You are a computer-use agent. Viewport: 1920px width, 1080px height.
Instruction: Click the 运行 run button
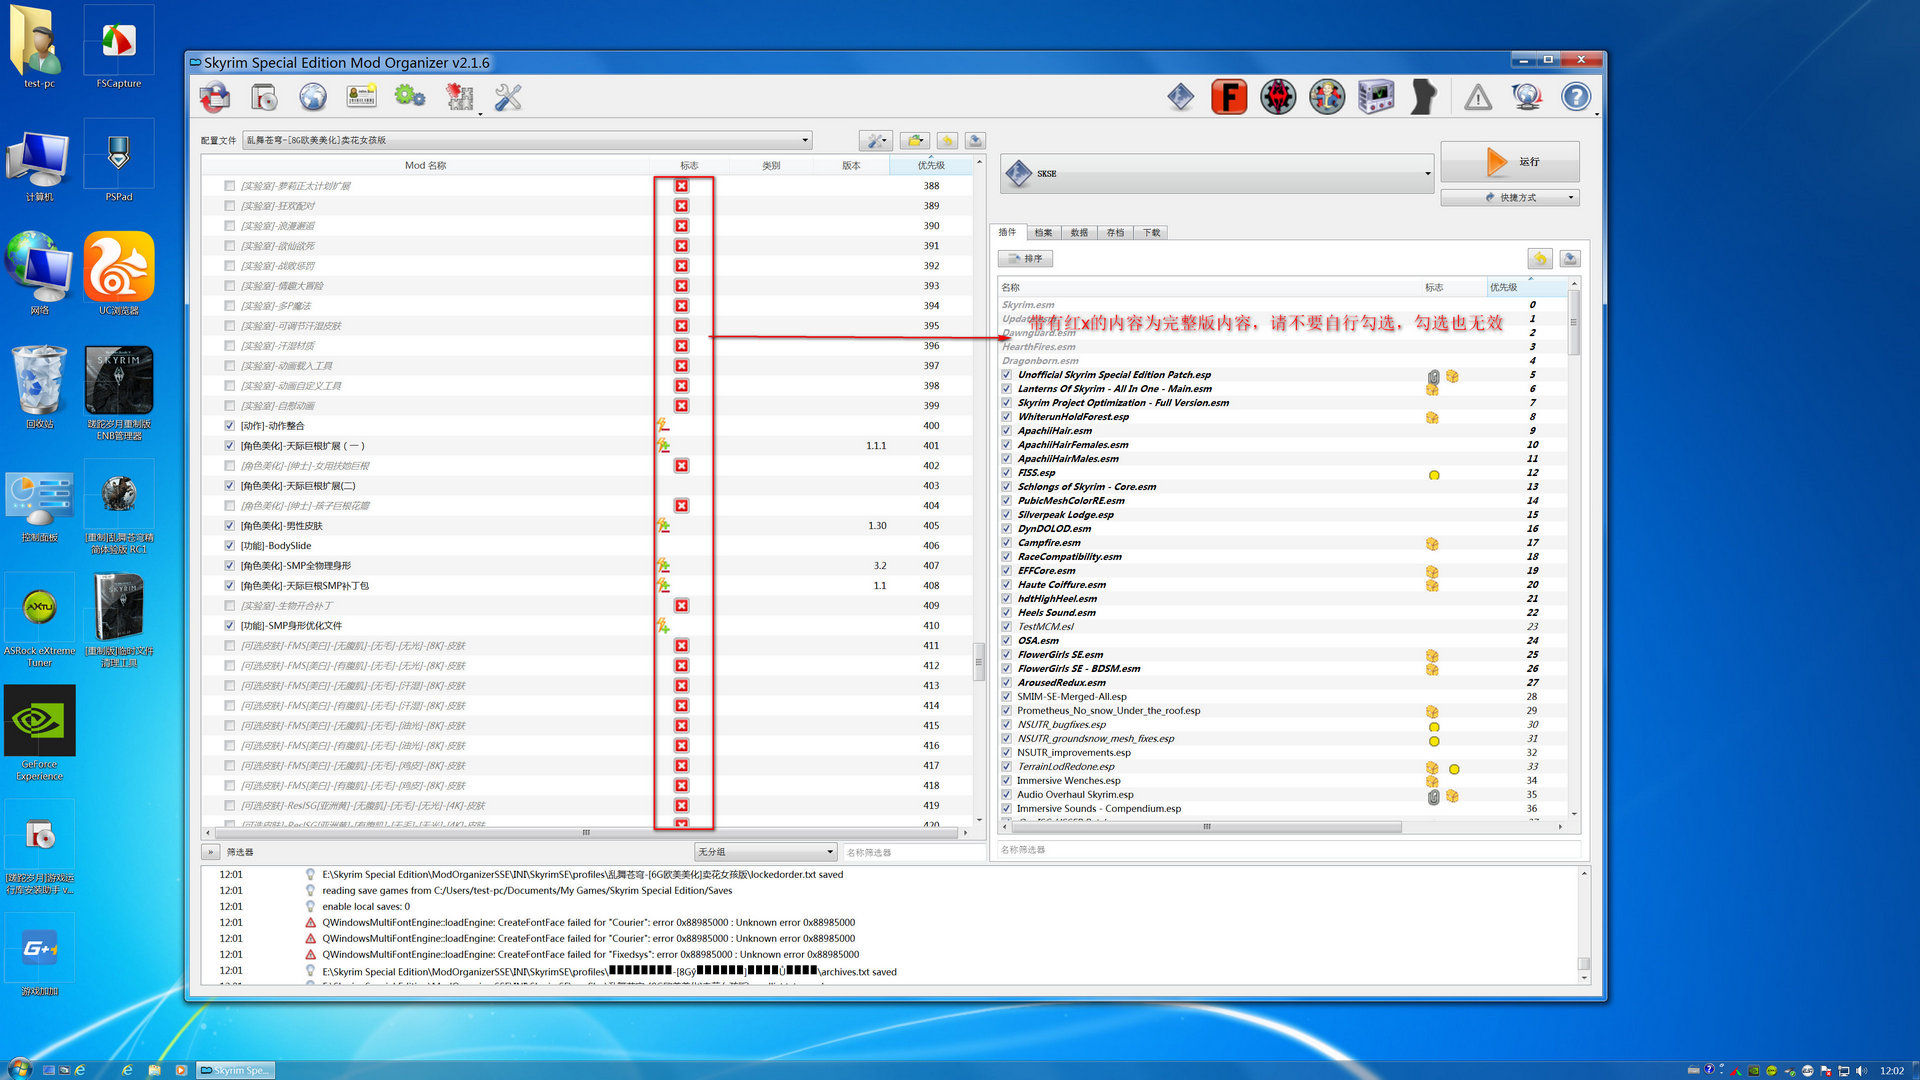coord(1509,162)
